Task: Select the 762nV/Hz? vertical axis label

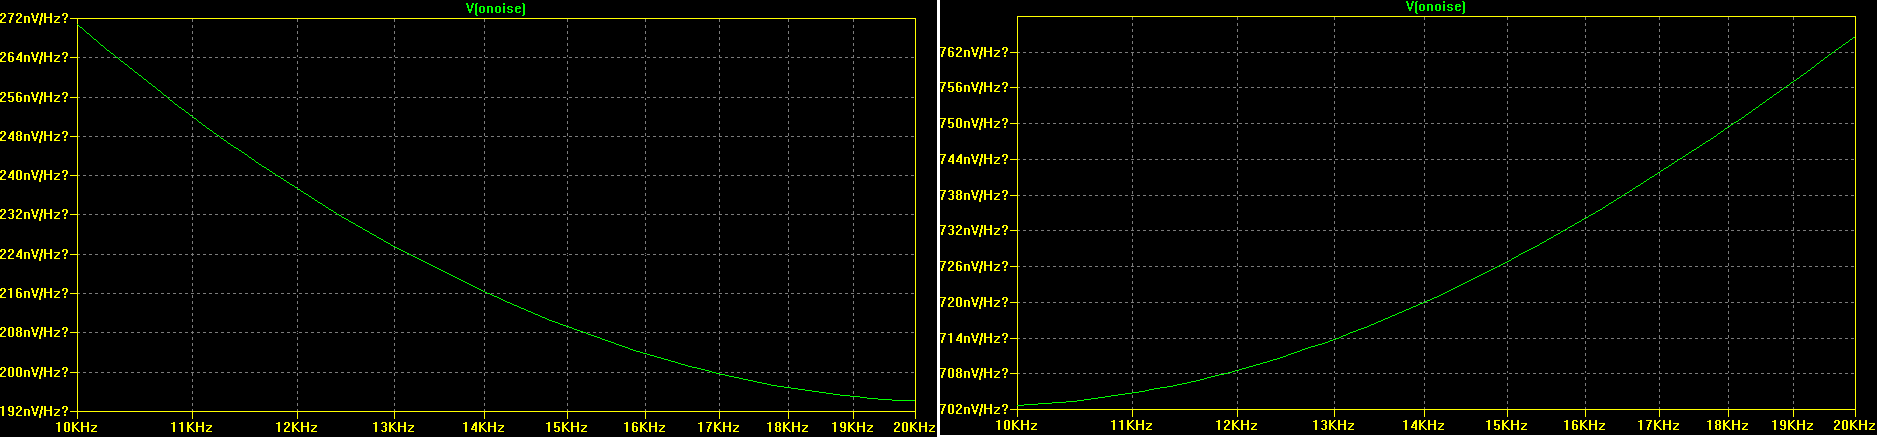Action: (975, 52)
